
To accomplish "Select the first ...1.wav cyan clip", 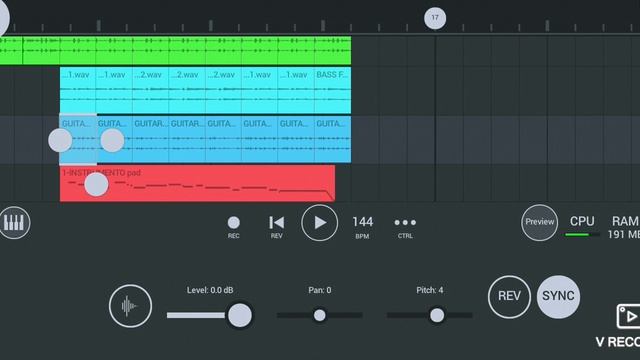I will (x=78, y=90).
